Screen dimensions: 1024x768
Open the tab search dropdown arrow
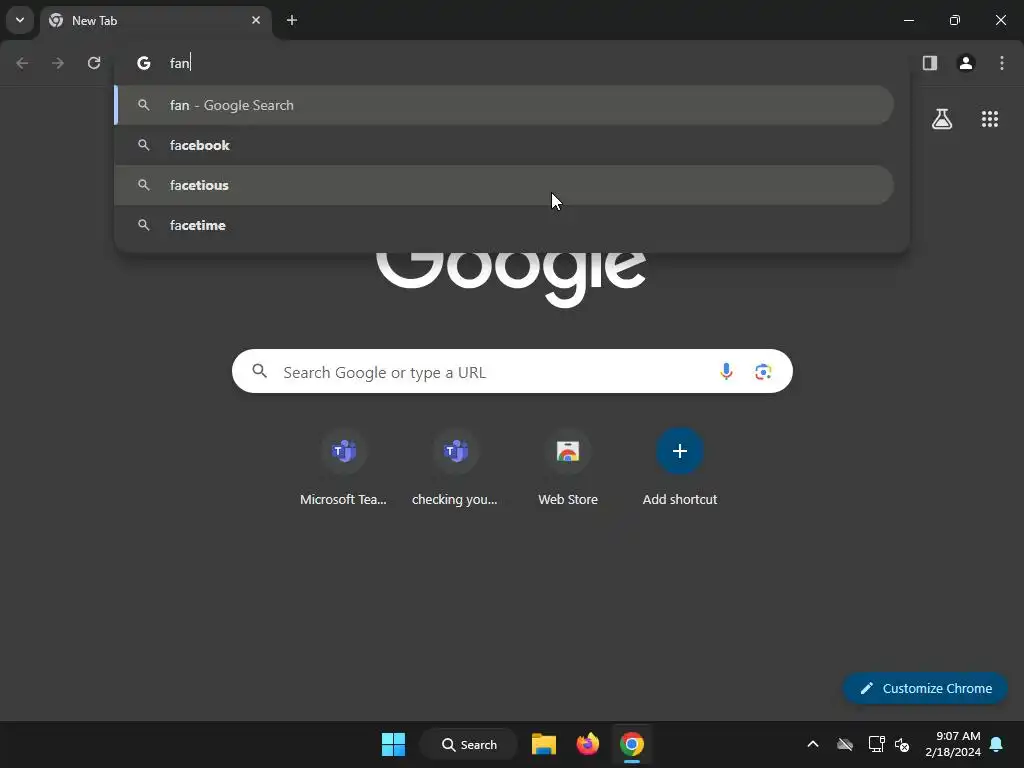pos(20,20)
